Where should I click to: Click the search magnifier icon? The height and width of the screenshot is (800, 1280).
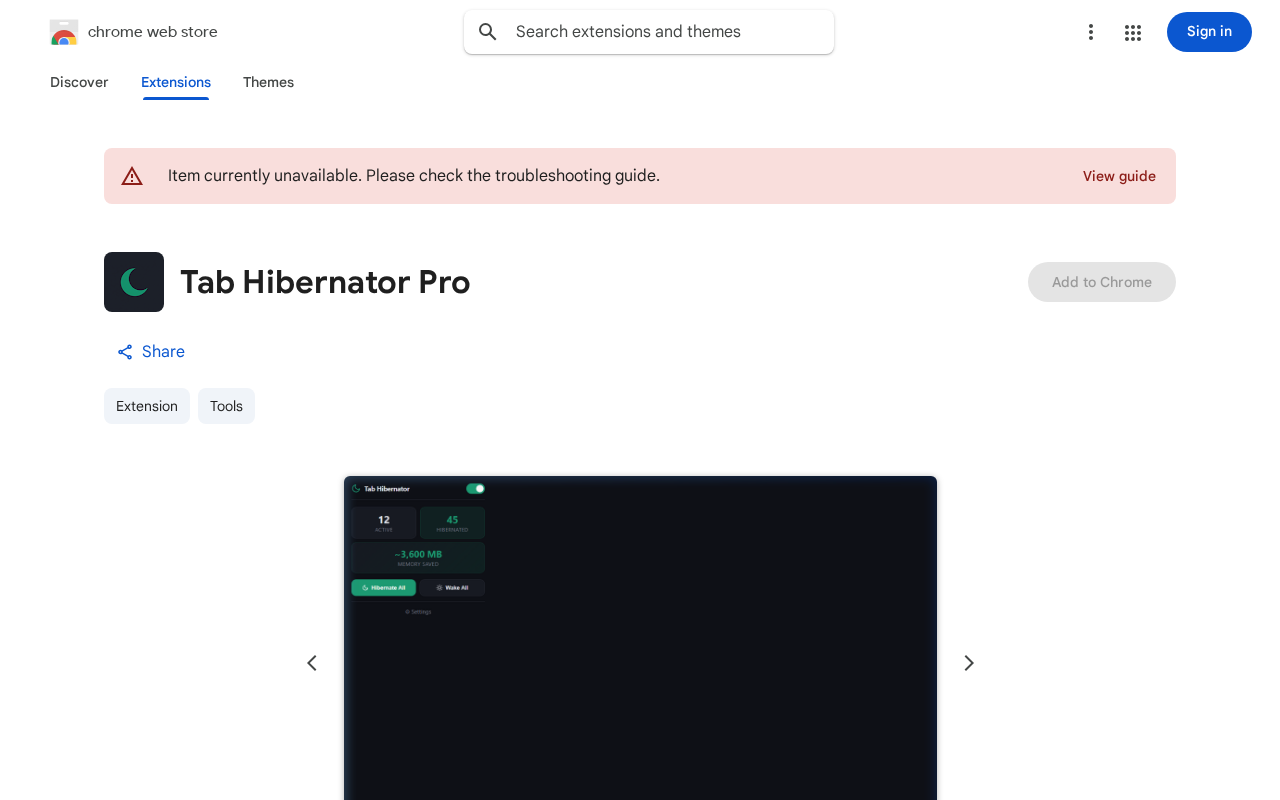click(x=488, y=32)
